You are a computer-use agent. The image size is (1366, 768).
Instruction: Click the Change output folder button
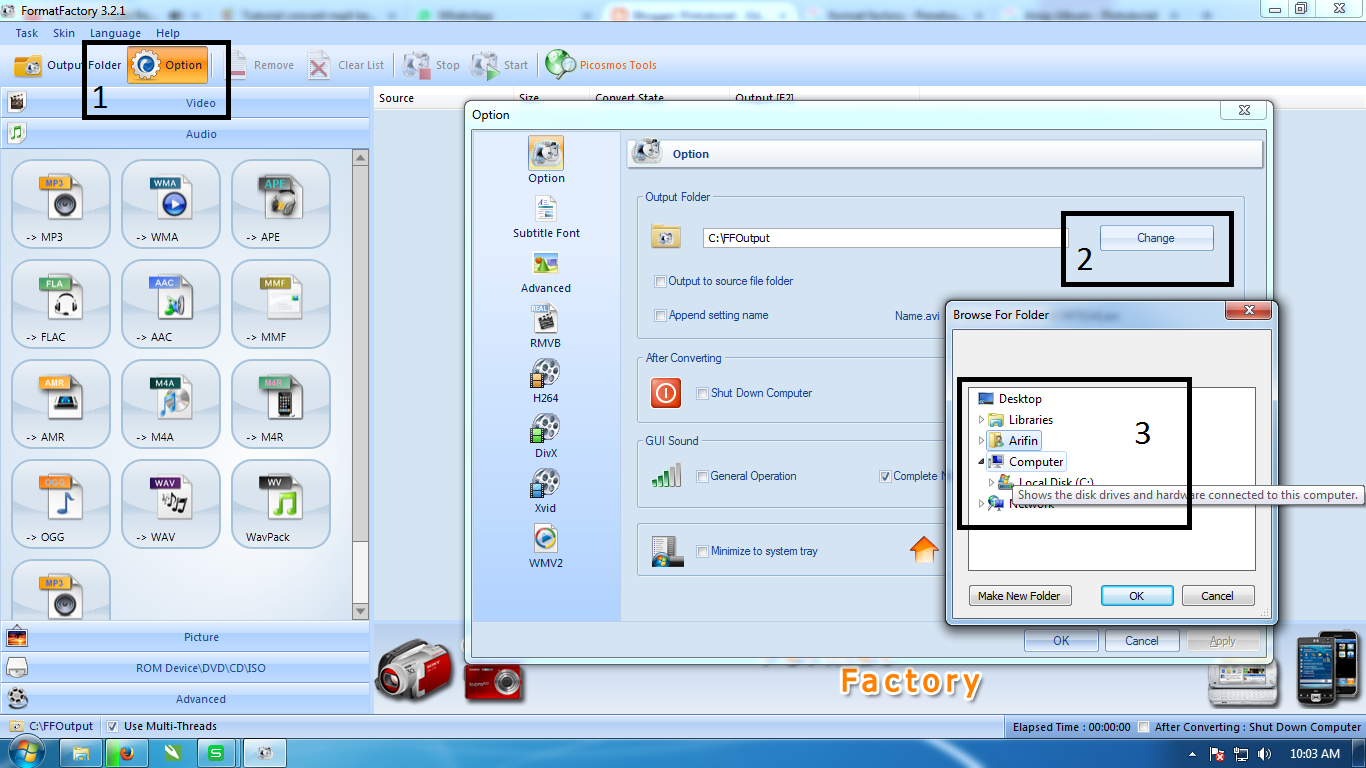pos(1156,238)
